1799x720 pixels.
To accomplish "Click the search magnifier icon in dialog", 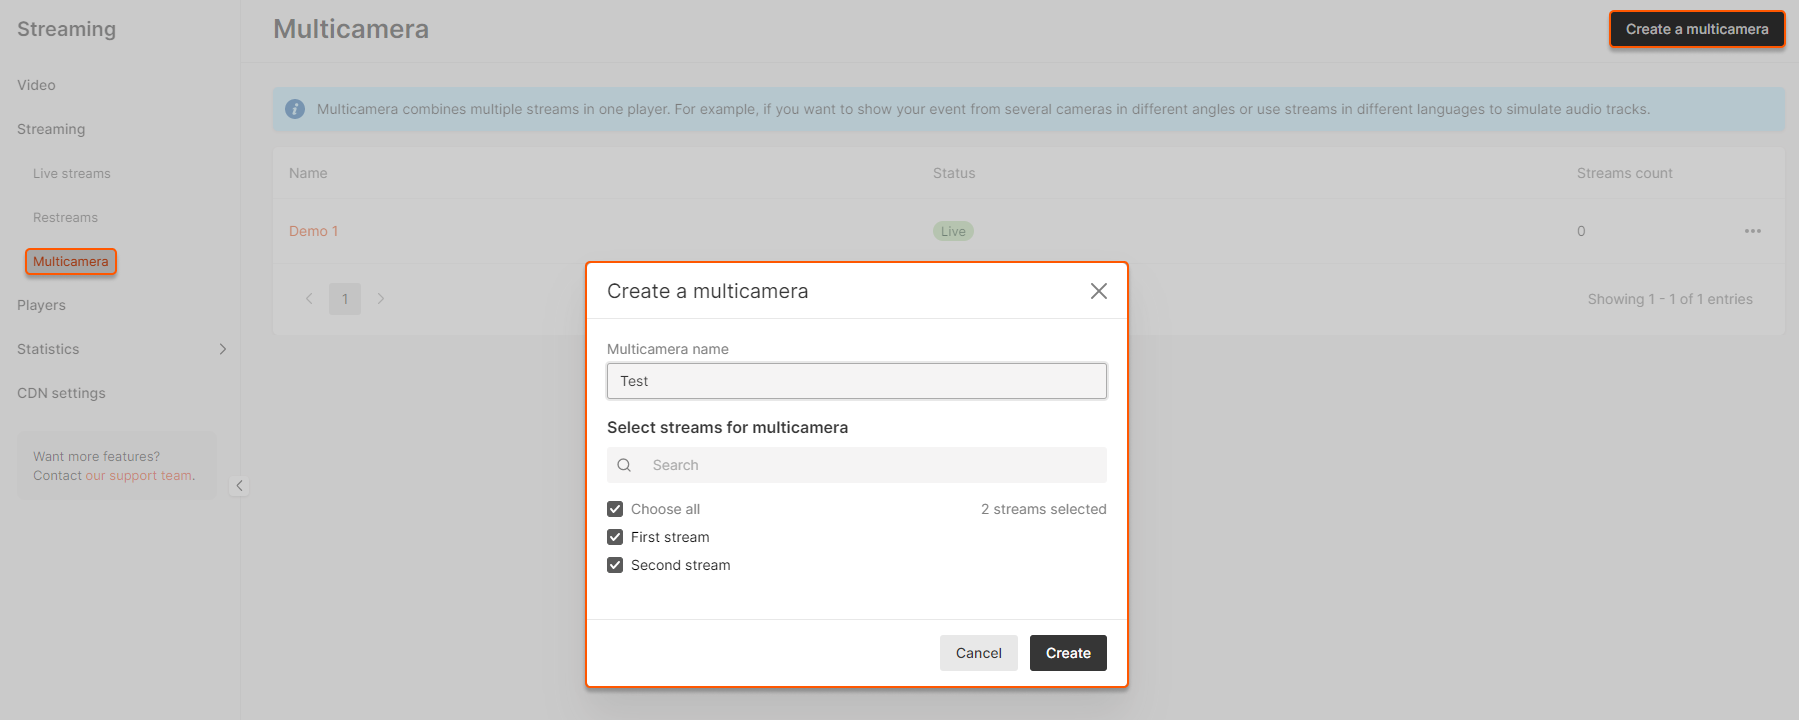I will coord(624,465).
